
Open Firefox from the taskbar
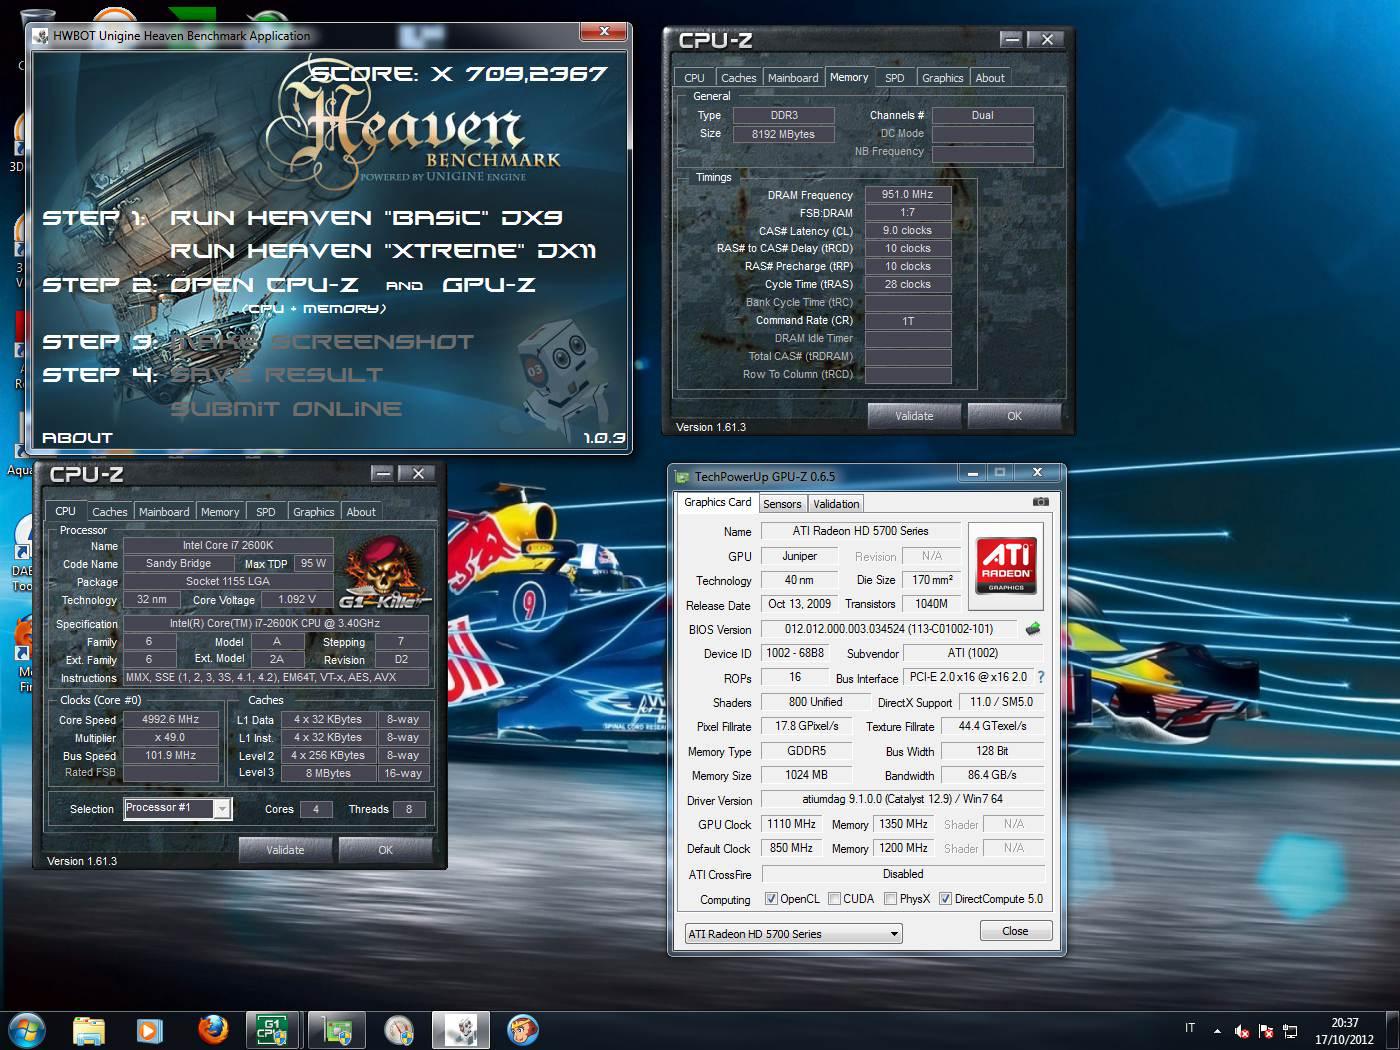coord(212,1029)
